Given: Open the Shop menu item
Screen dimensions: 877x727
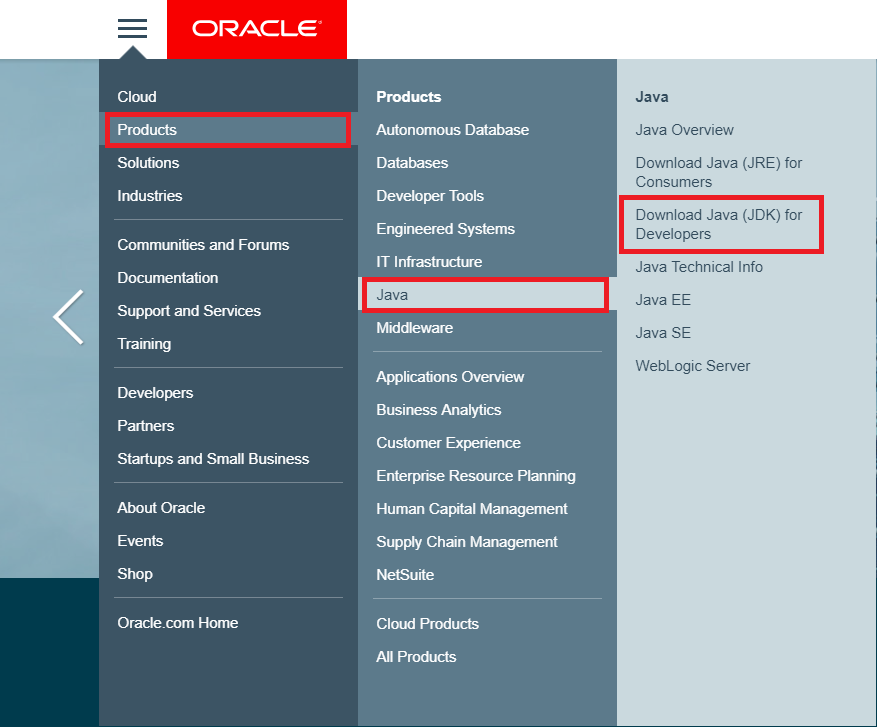Looking at the screenshot, I should point(135,574).
